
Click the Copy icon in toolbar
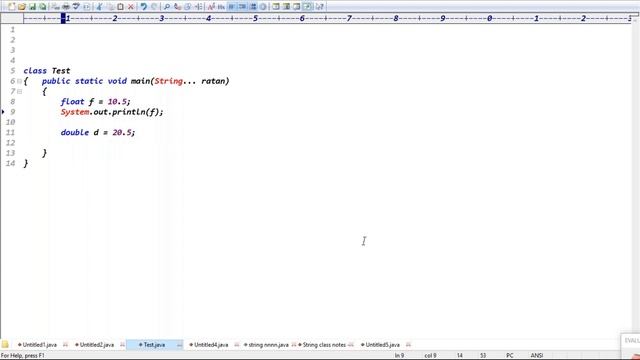point(110,7)
